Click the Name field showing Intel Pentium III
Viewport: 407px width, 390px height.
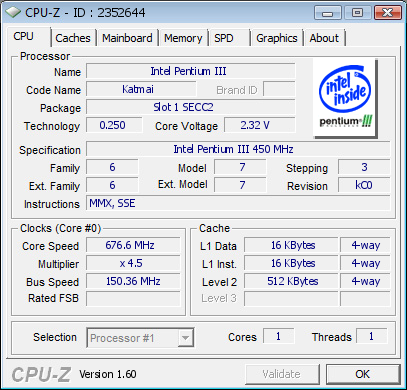(x=191, y=71)
